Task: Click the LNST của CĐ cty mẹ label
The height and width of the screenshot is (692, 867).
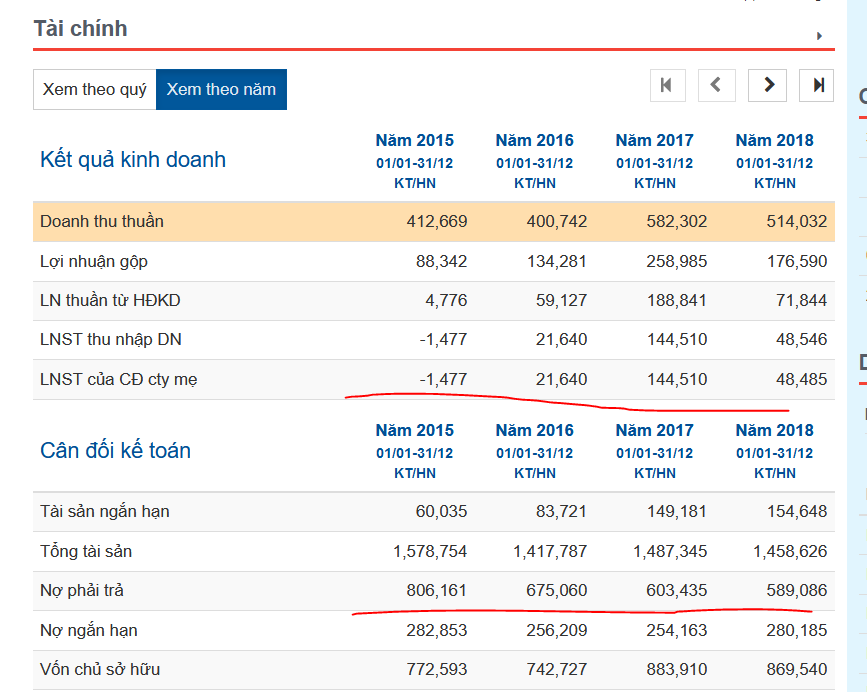Action: 119,379
